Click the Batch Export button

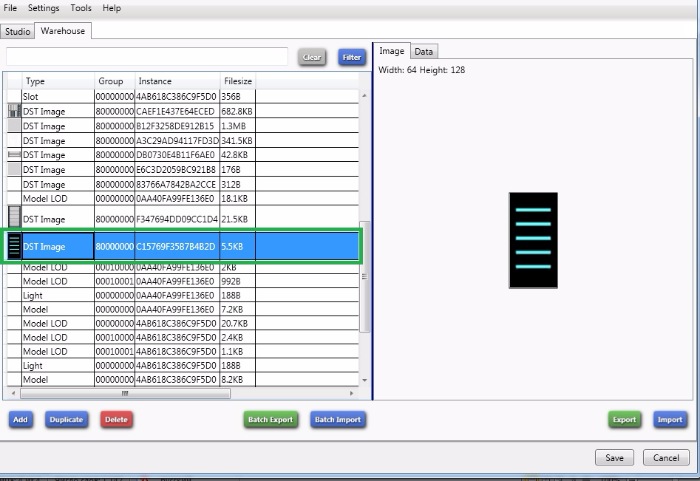tap(271, 420)
